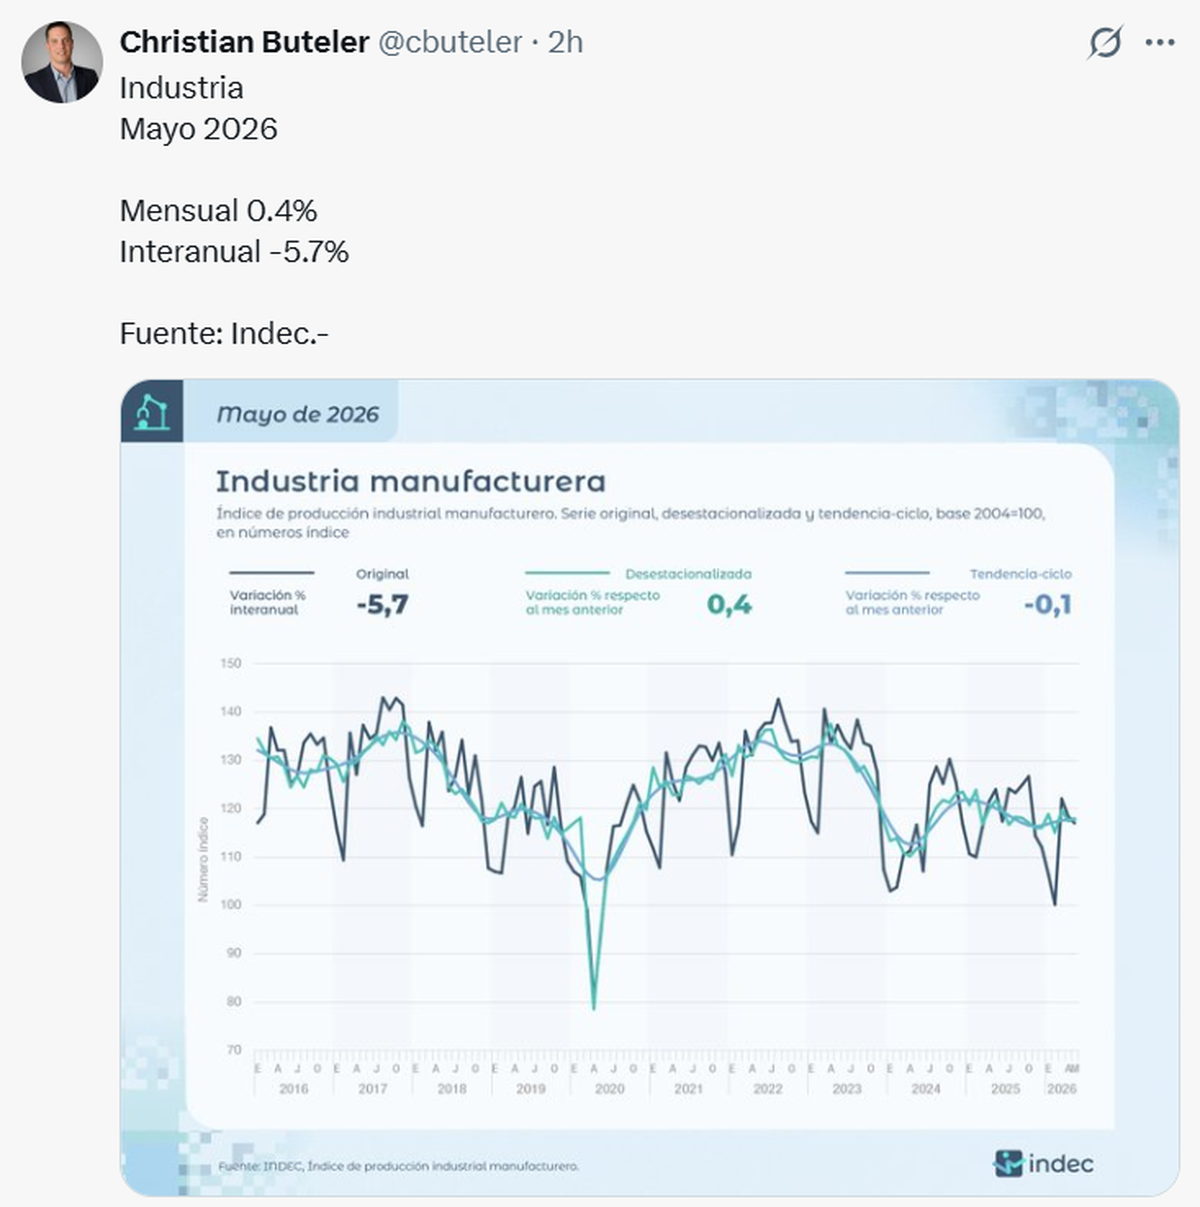Click the Mayo de 2026 header tab label
Image resolution: width=1200 pixels, height=1207 pixels.
click(298, 414)
